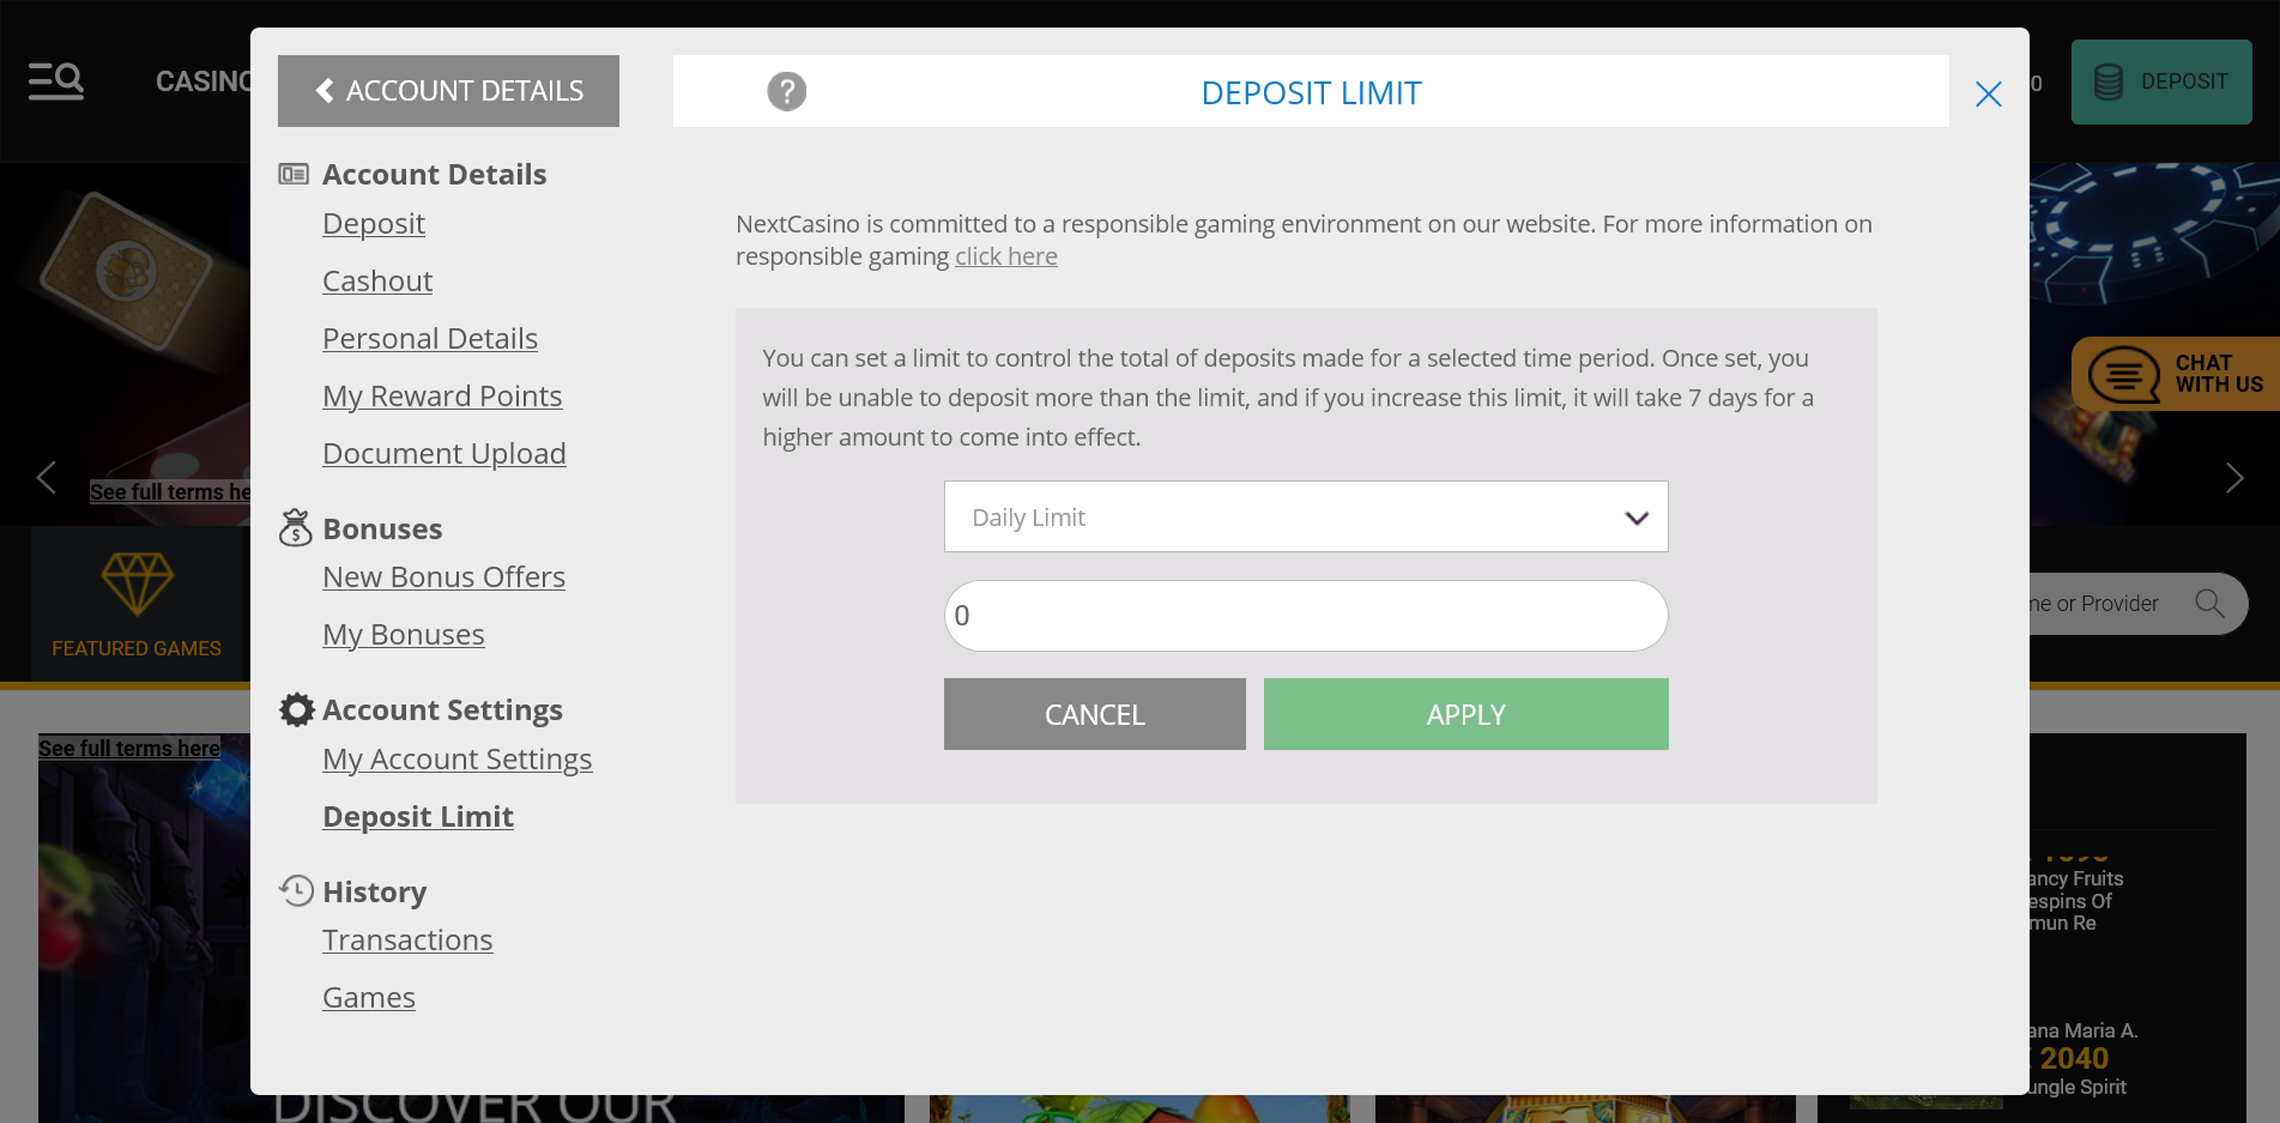The height and width of the screenshot is (1123, 2280).
Task: Click See full terms here on lower promo
Action: click(129, 748)
